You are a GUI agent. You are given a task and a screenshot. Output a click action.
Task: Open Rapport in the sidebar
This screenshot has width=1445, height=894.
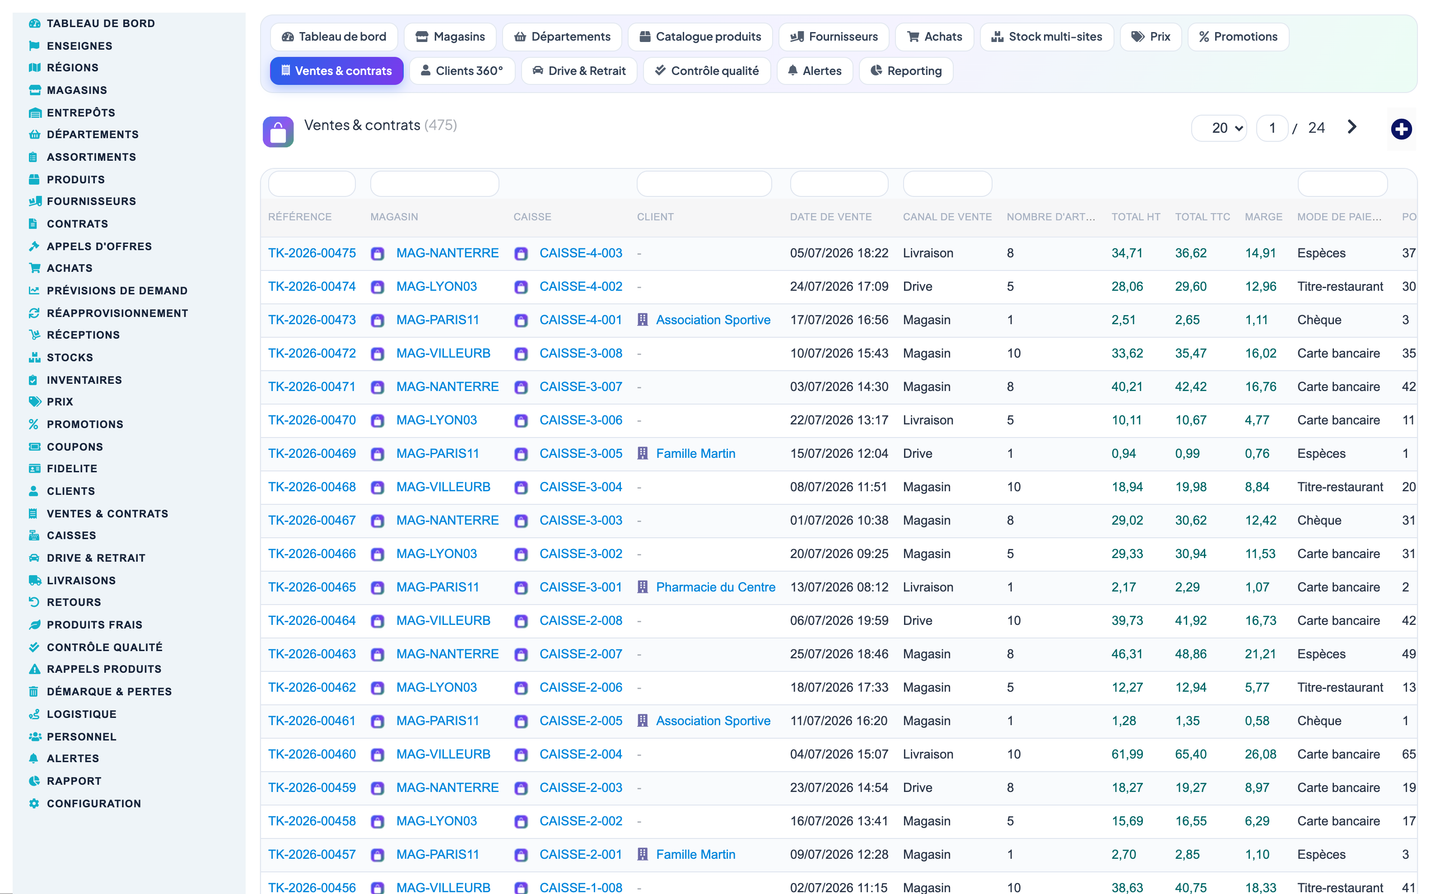74,781
